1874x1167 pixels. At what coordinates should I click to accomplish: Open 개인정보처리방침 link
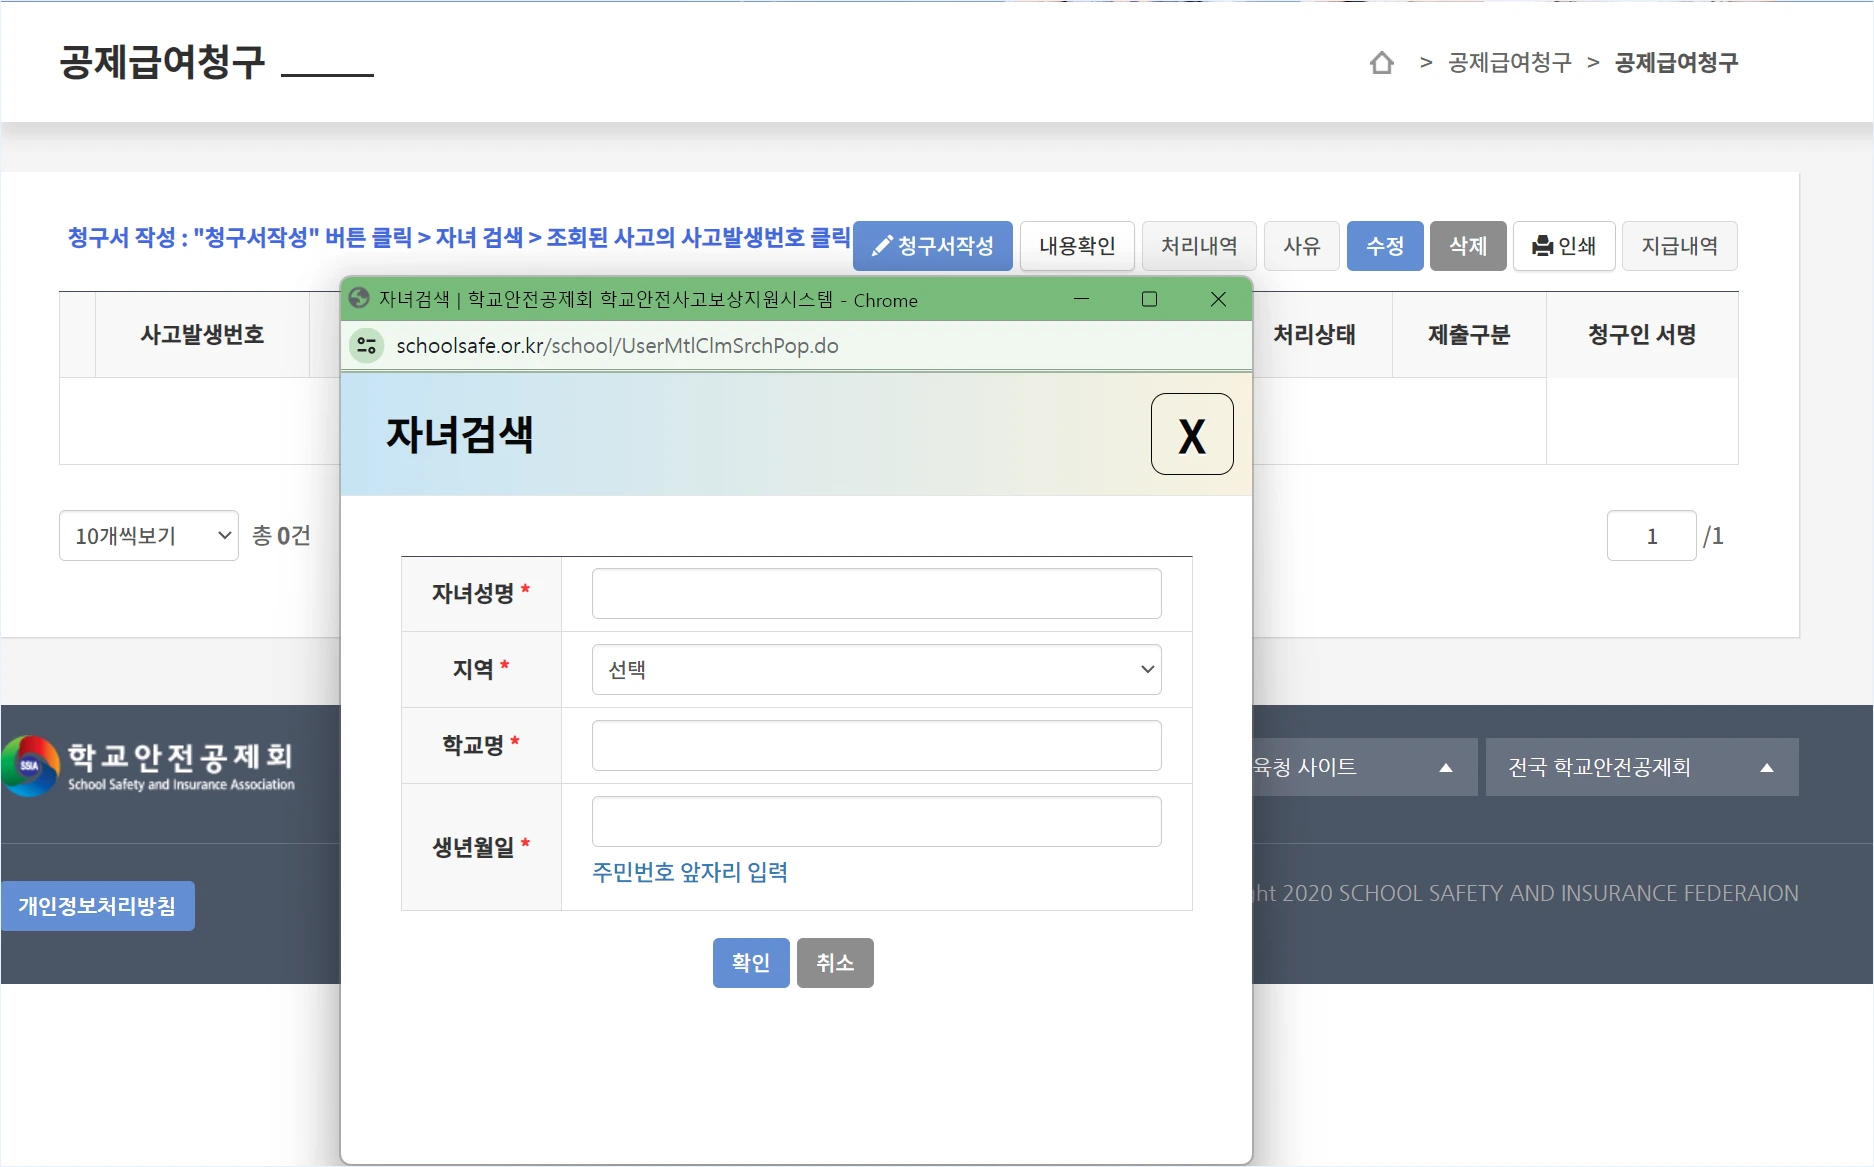pyautogui.click(x=97, y=906)
